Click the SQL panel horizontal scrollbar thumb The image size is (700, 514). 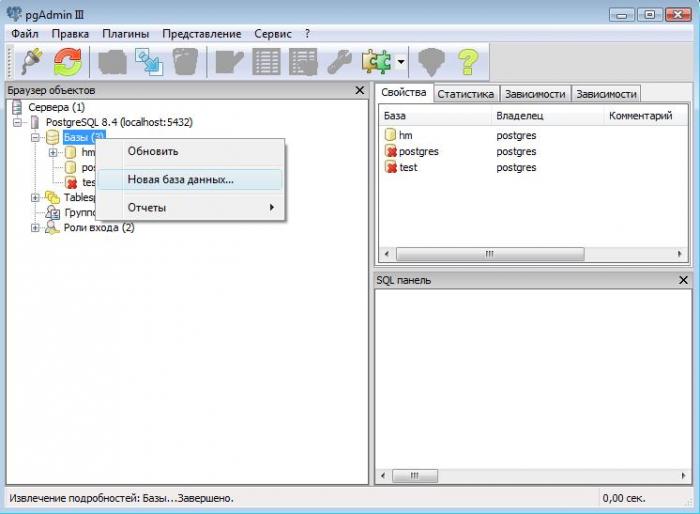(415, 476)
